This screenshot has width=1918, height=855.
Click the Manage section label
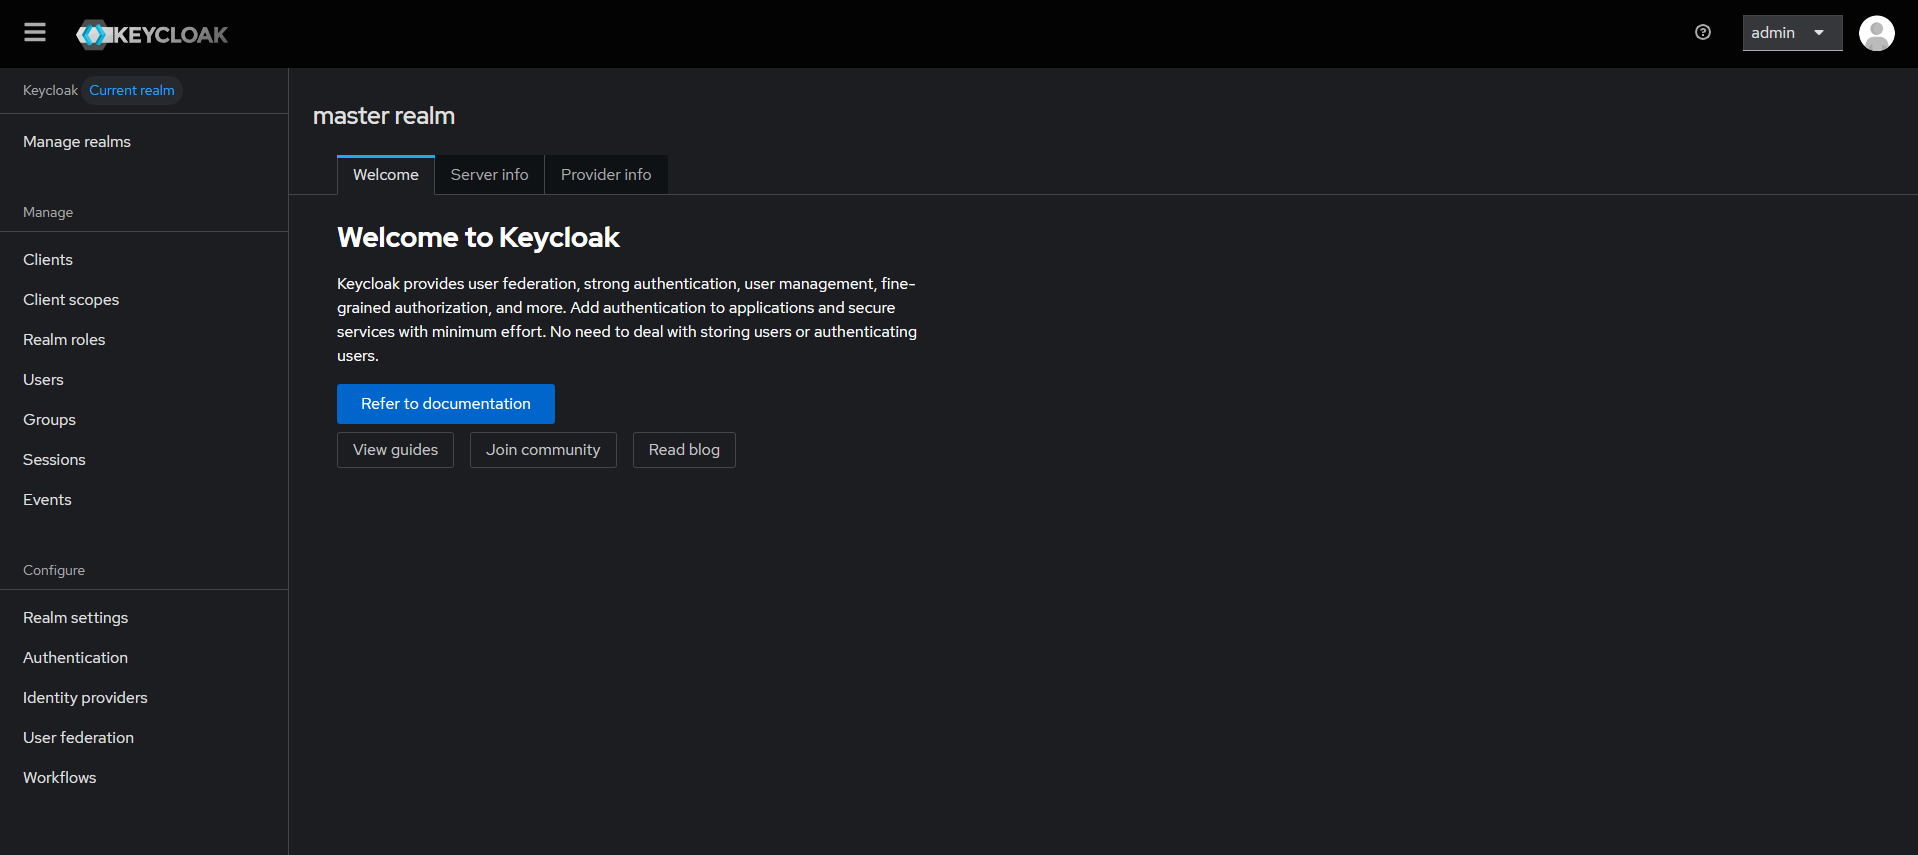coord(48,213)
